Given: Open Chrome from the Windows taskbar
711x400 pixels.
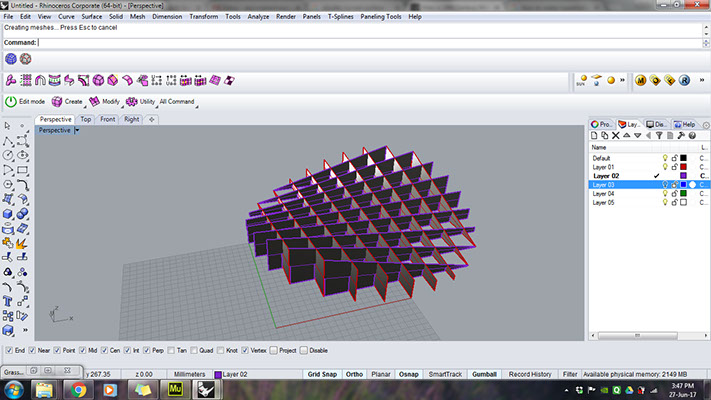Looking at the screenshot, I should pos(78,390).
